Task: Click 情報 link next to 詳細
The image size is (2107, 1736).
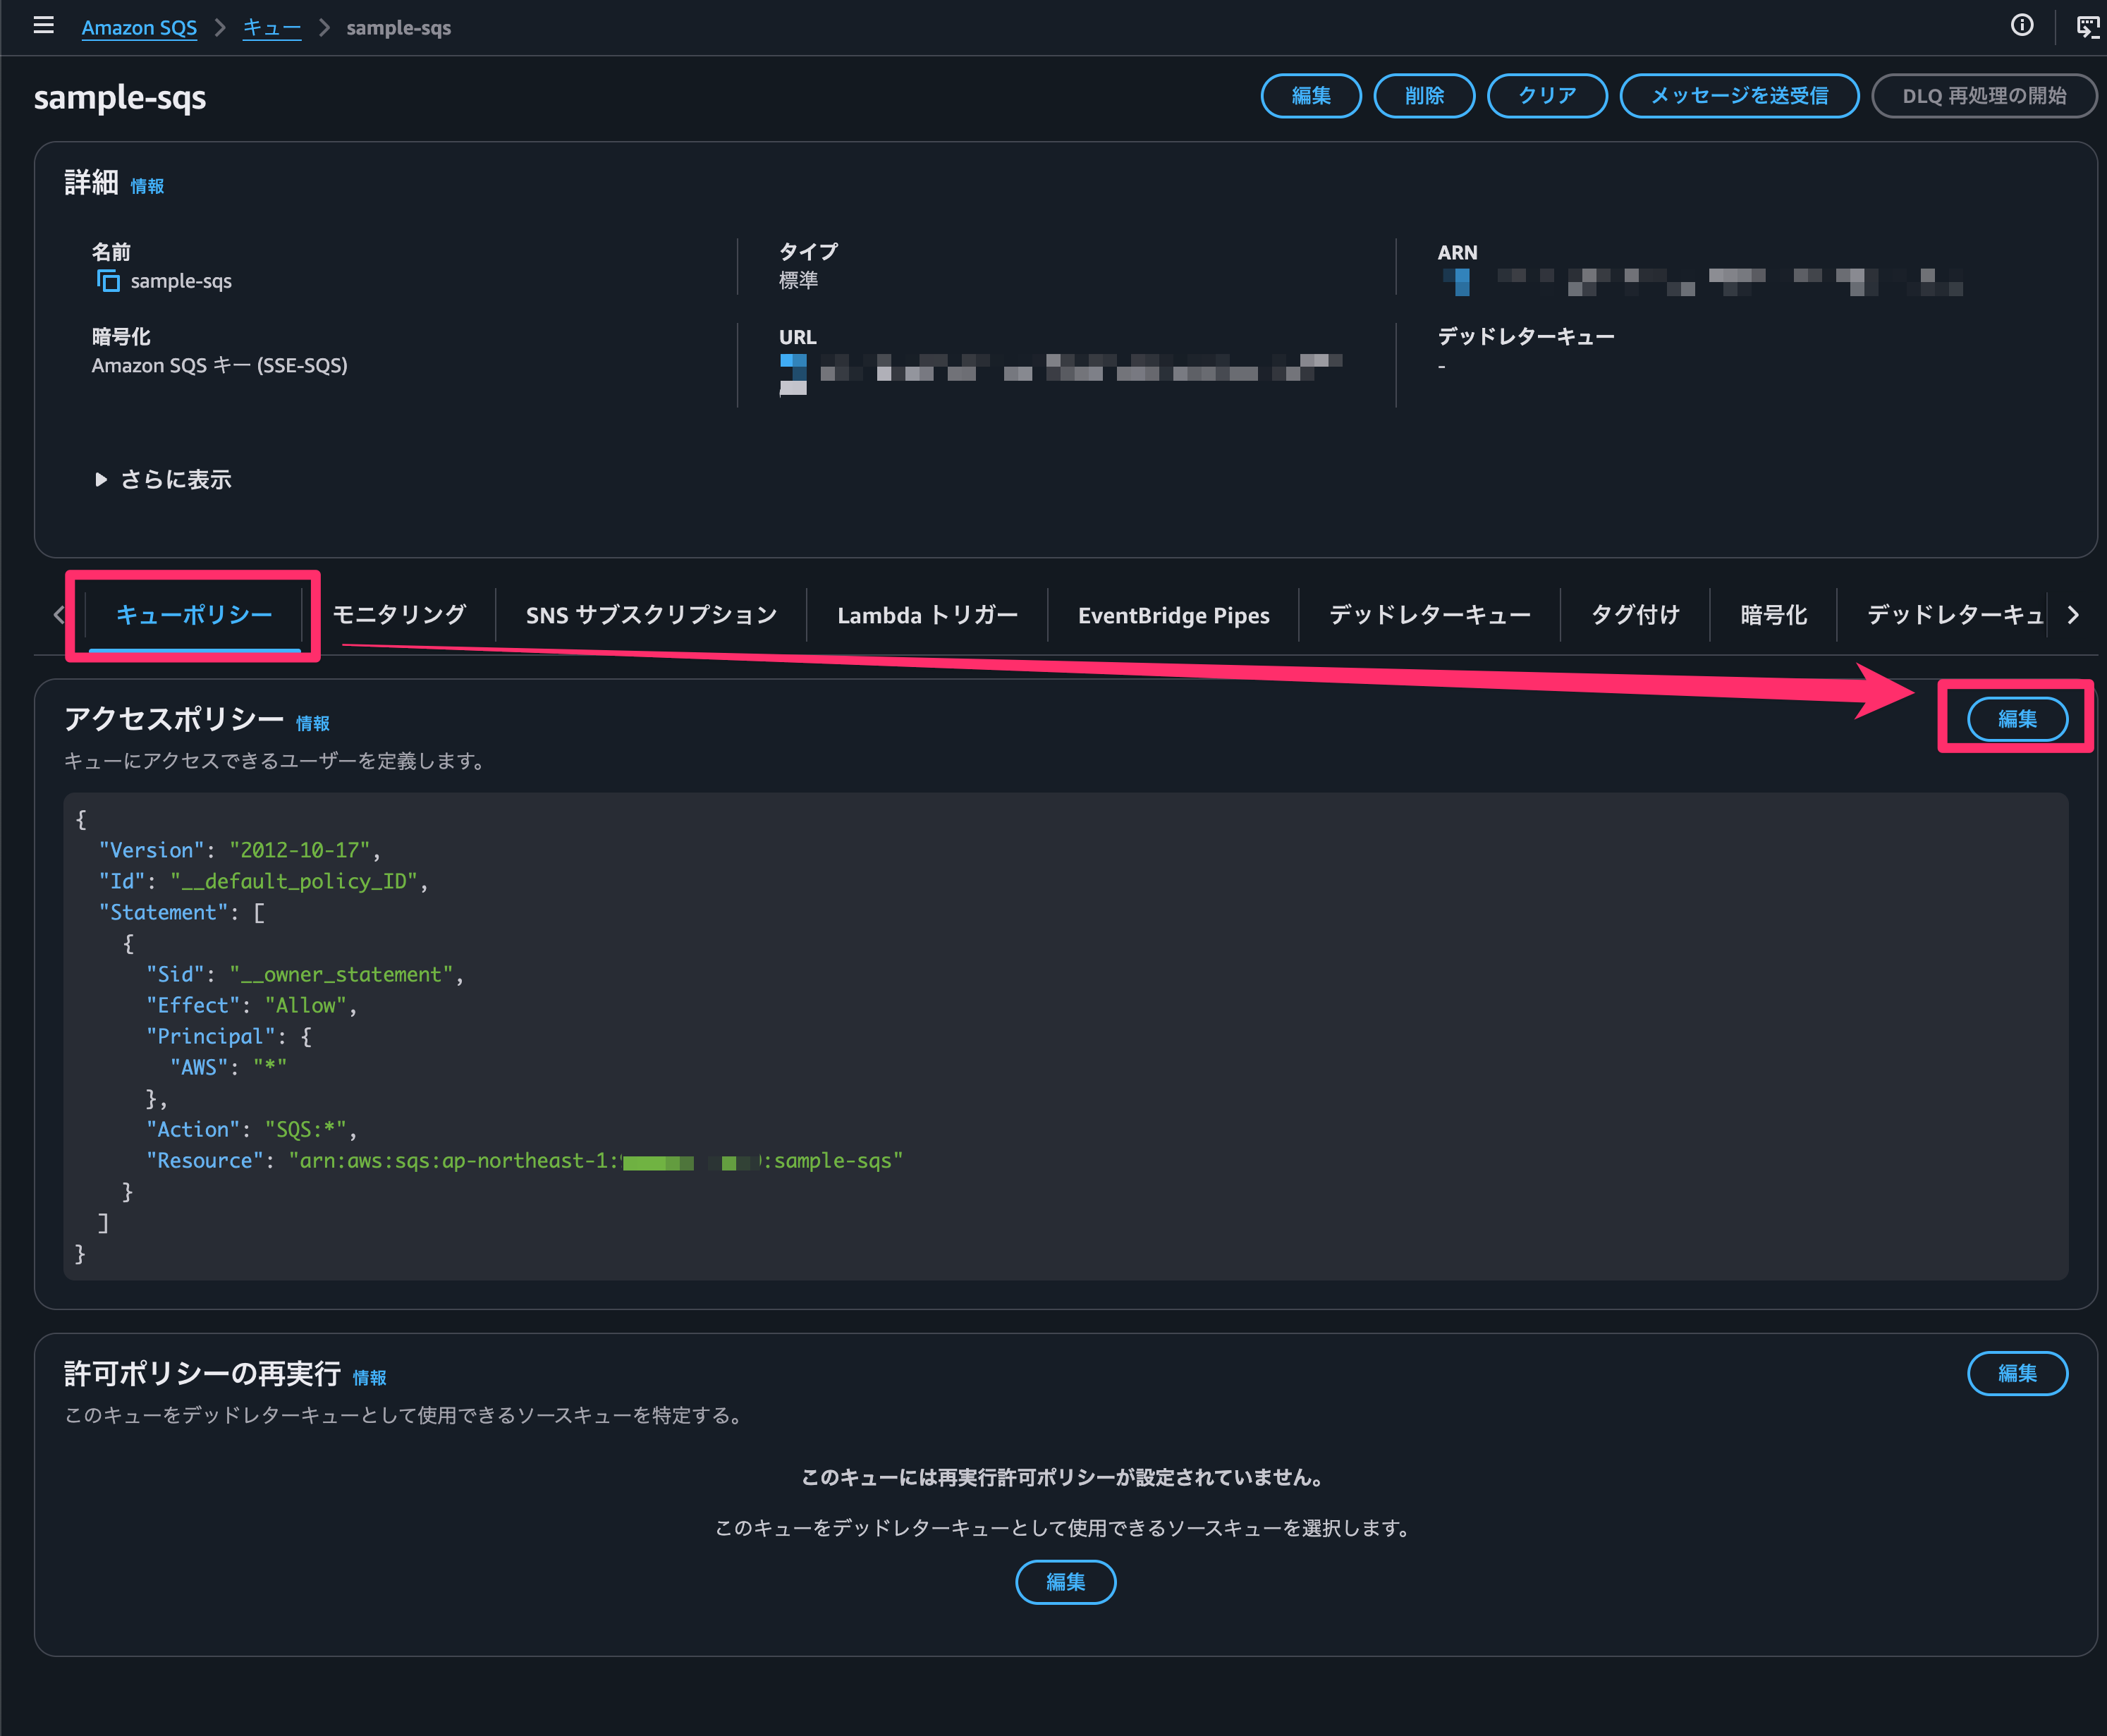Action: tap(147, 186)
